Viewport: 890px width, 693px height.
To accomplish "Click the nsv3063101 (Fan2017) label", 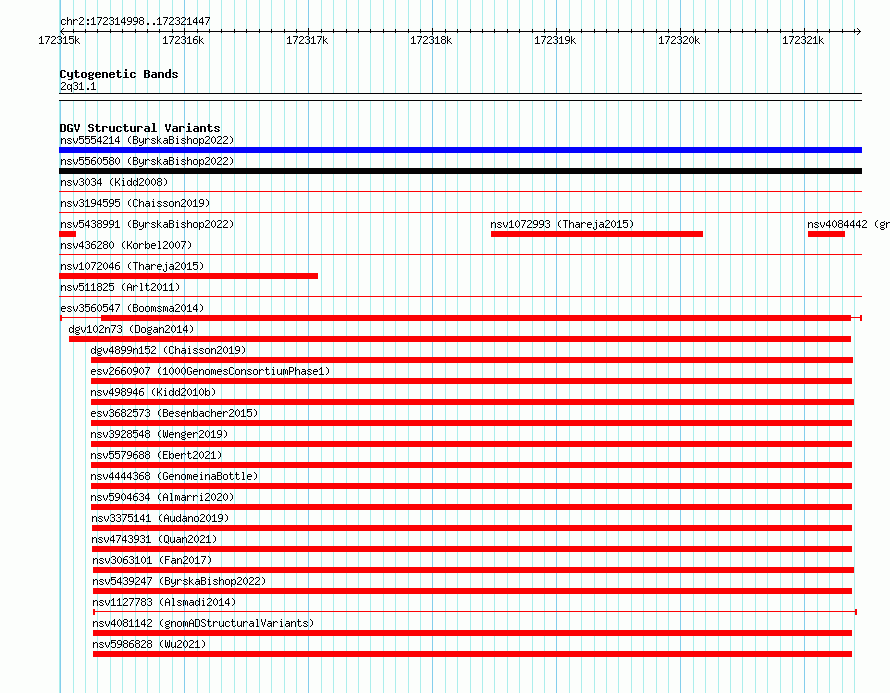I will (152, 560).
